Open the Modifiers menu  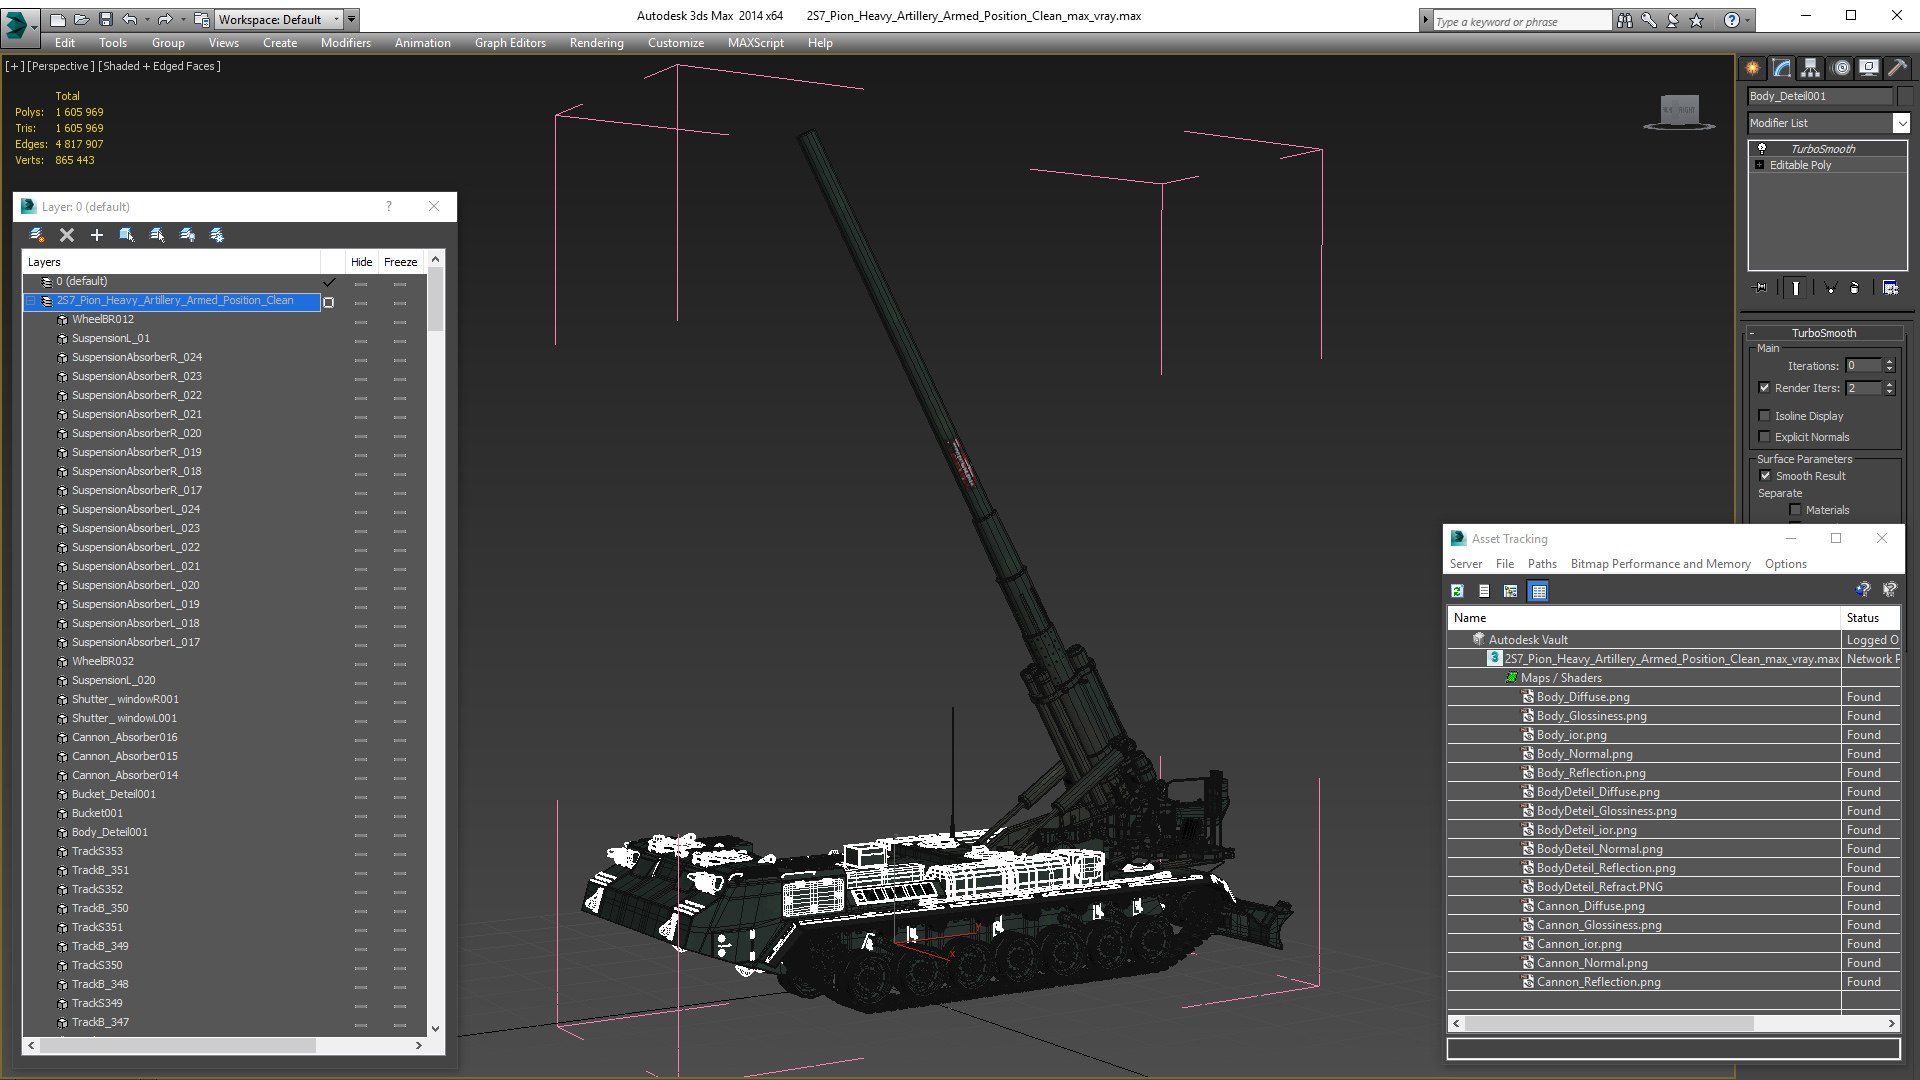tap(346, 43)
